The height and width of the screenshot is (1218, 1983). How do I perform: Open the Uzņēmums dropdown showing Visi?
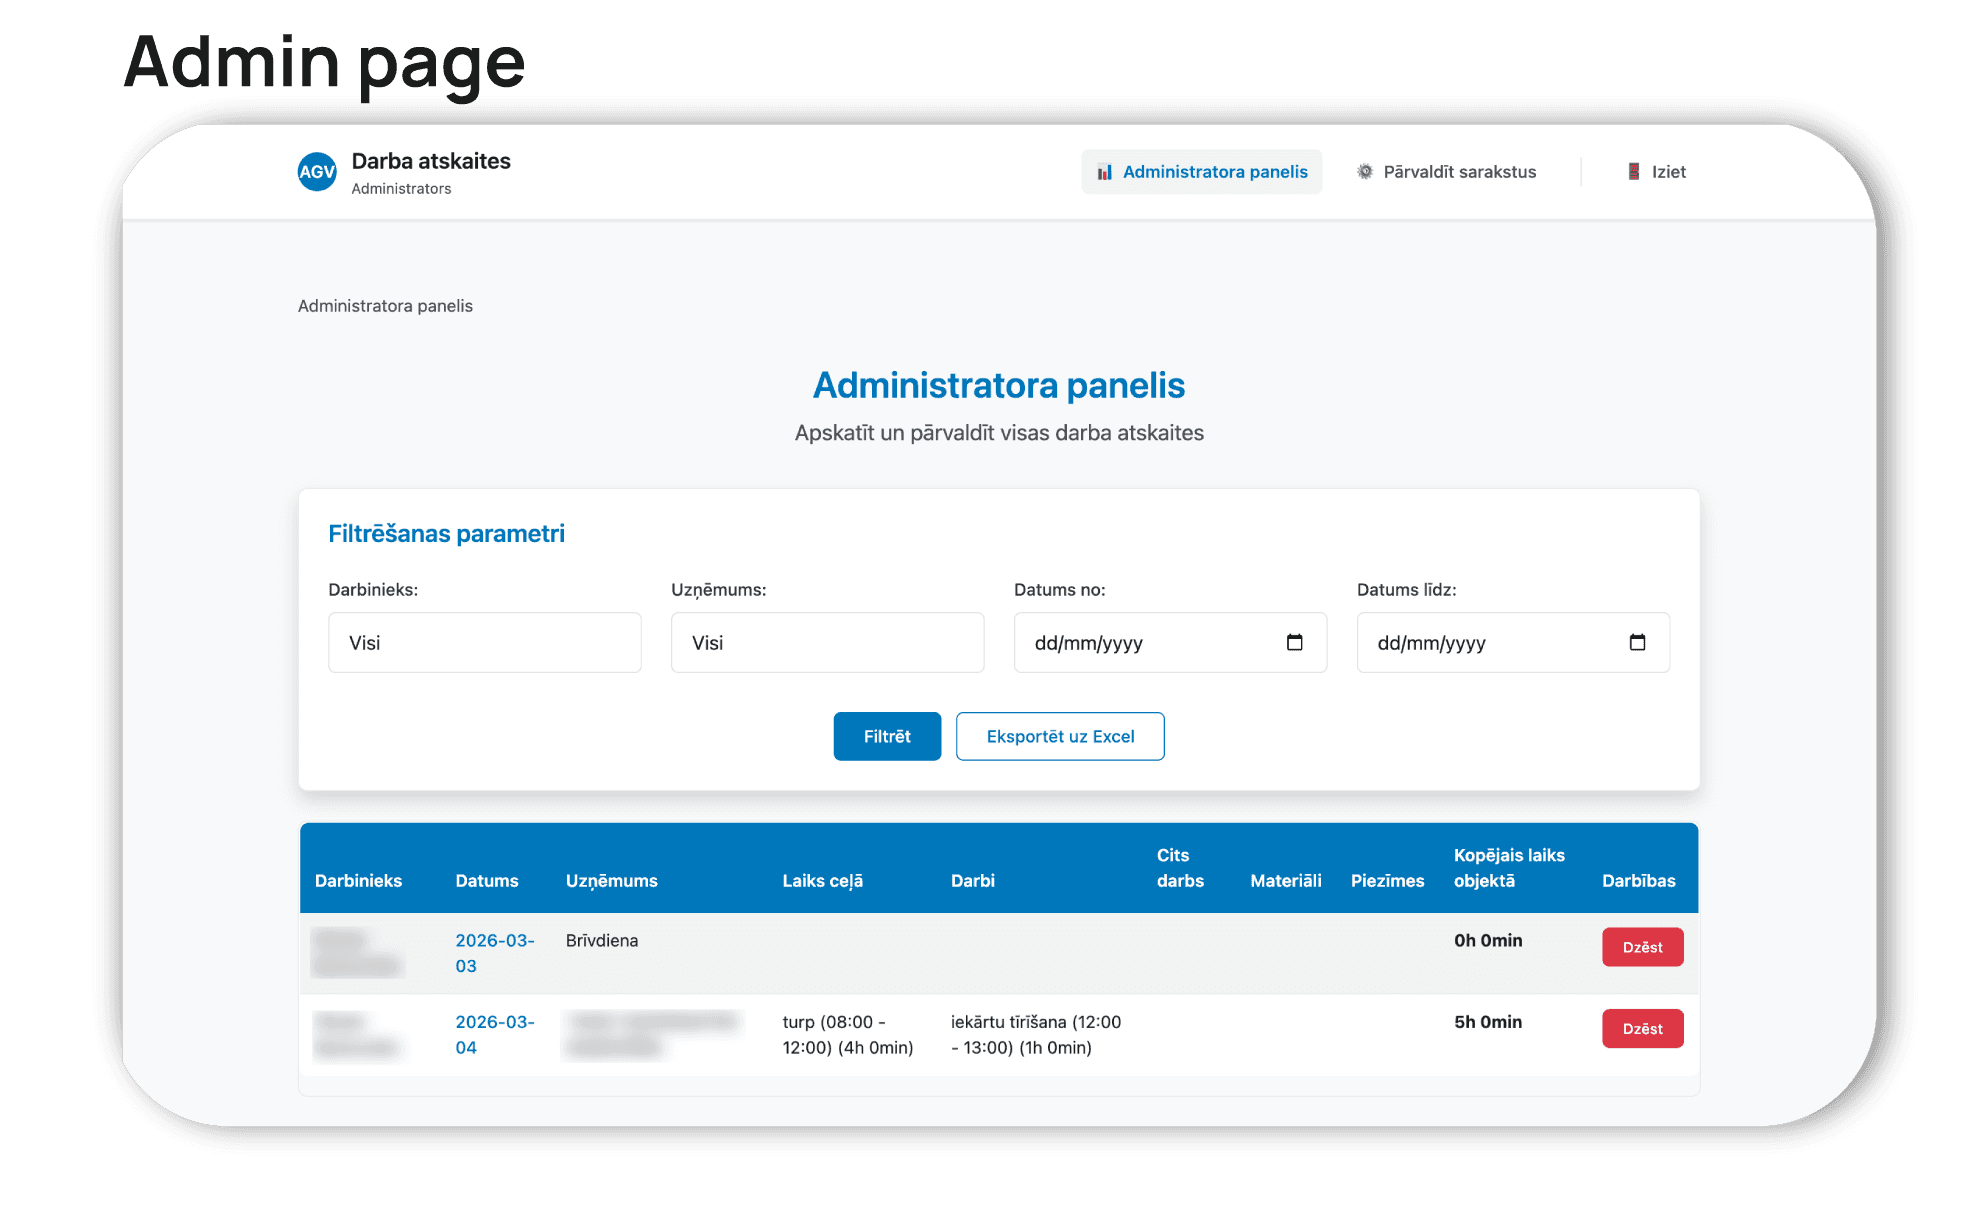[827, 642]
